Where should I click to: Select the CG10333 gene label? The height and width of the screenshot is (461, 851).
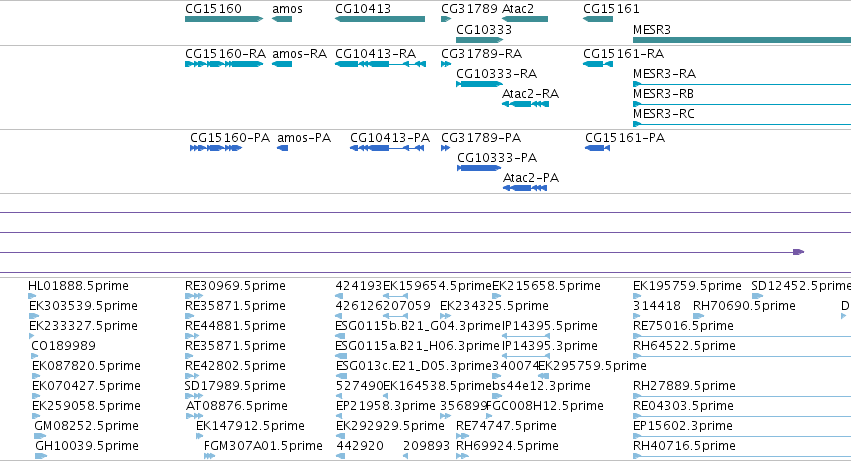(484, 30)
